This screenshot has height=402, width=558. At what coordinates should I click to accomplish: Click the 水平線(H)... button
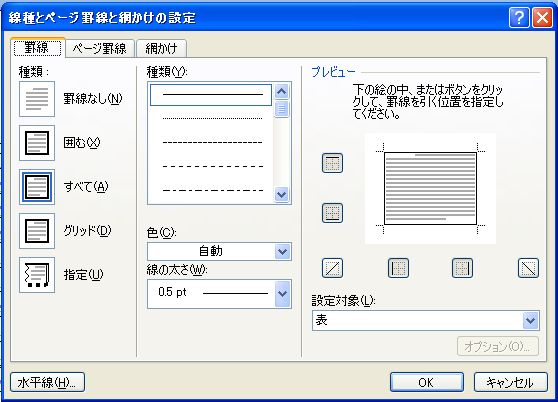tap(47, 382)
